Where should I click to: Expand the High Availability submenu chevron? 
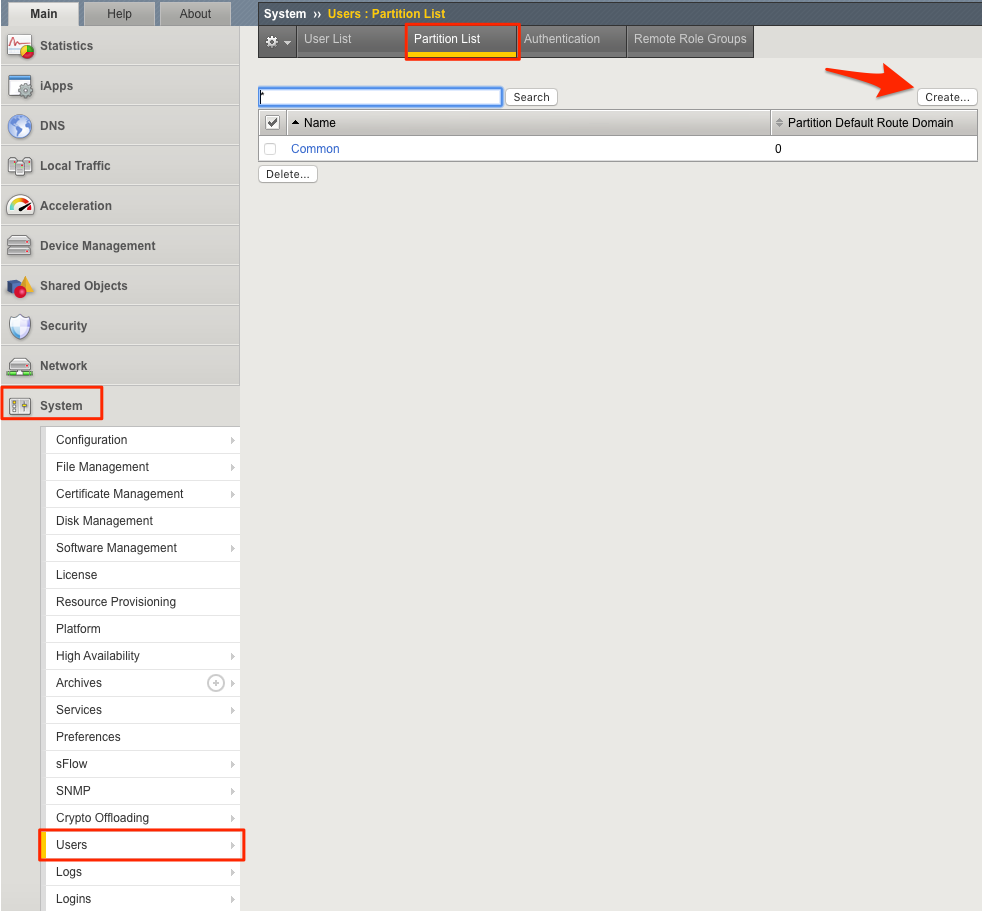click(x=232, y=655)
